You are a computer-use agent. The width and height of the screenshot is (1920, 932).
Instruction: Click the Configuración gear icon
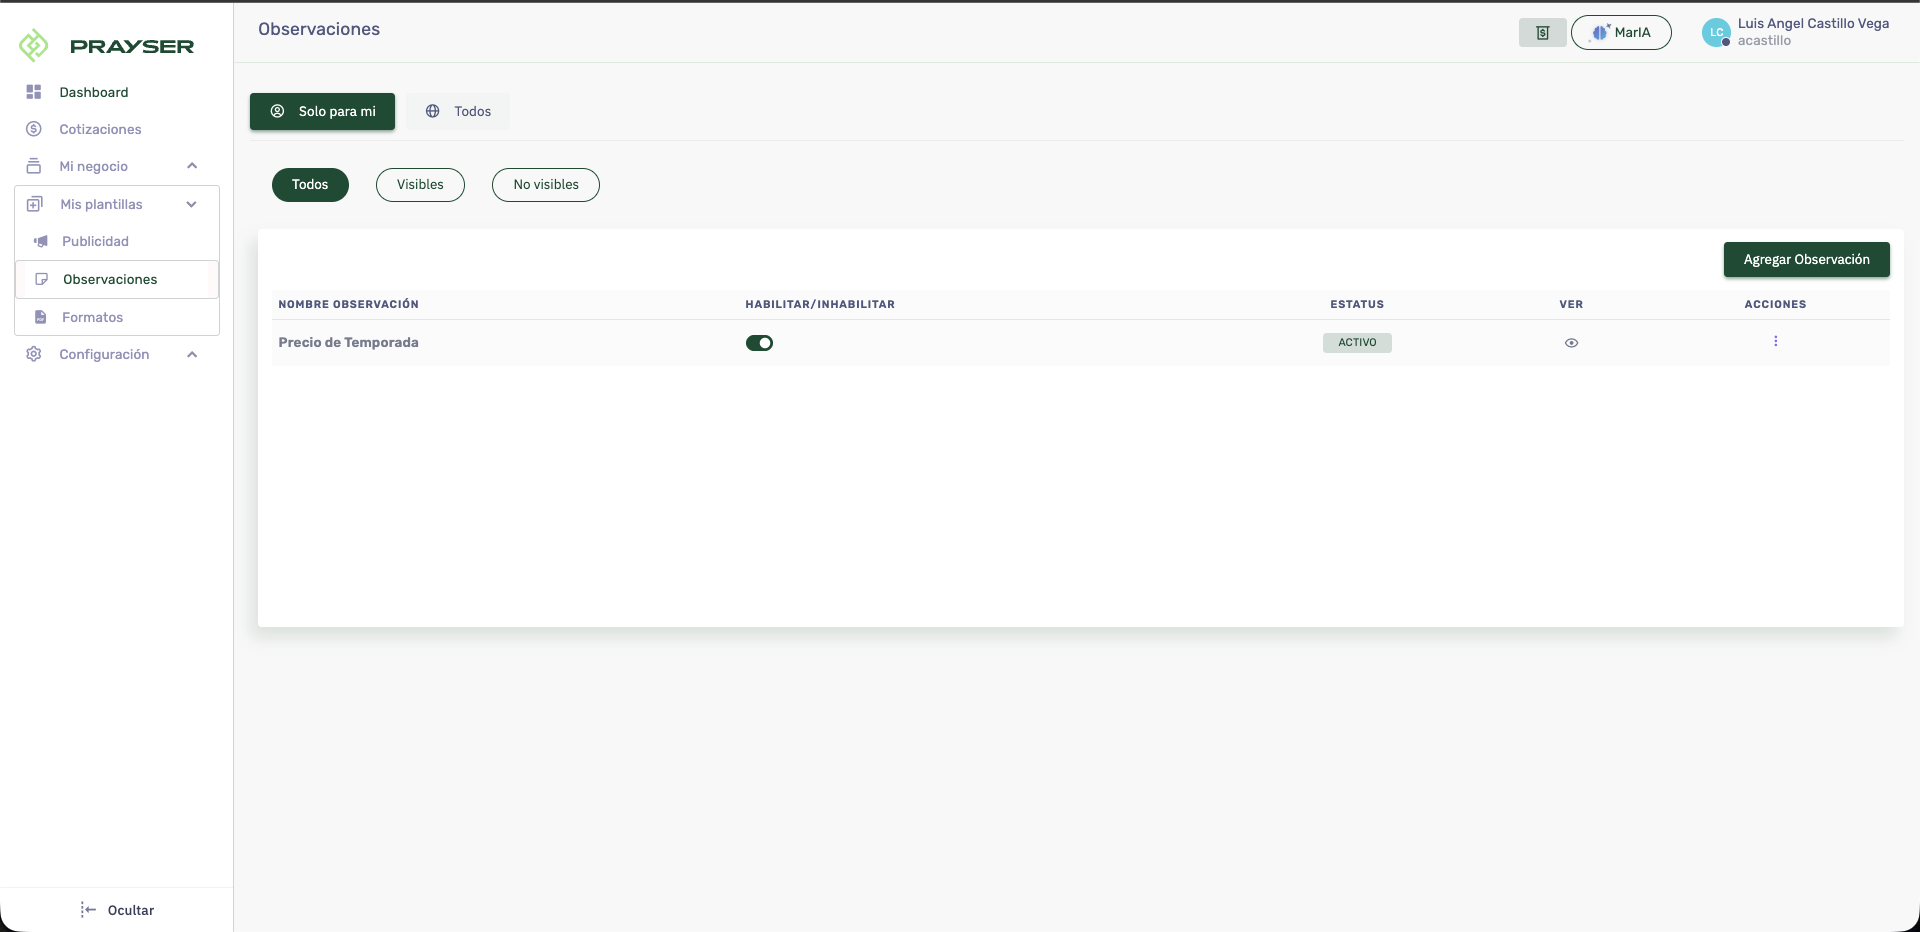click(x=34, y=354)
